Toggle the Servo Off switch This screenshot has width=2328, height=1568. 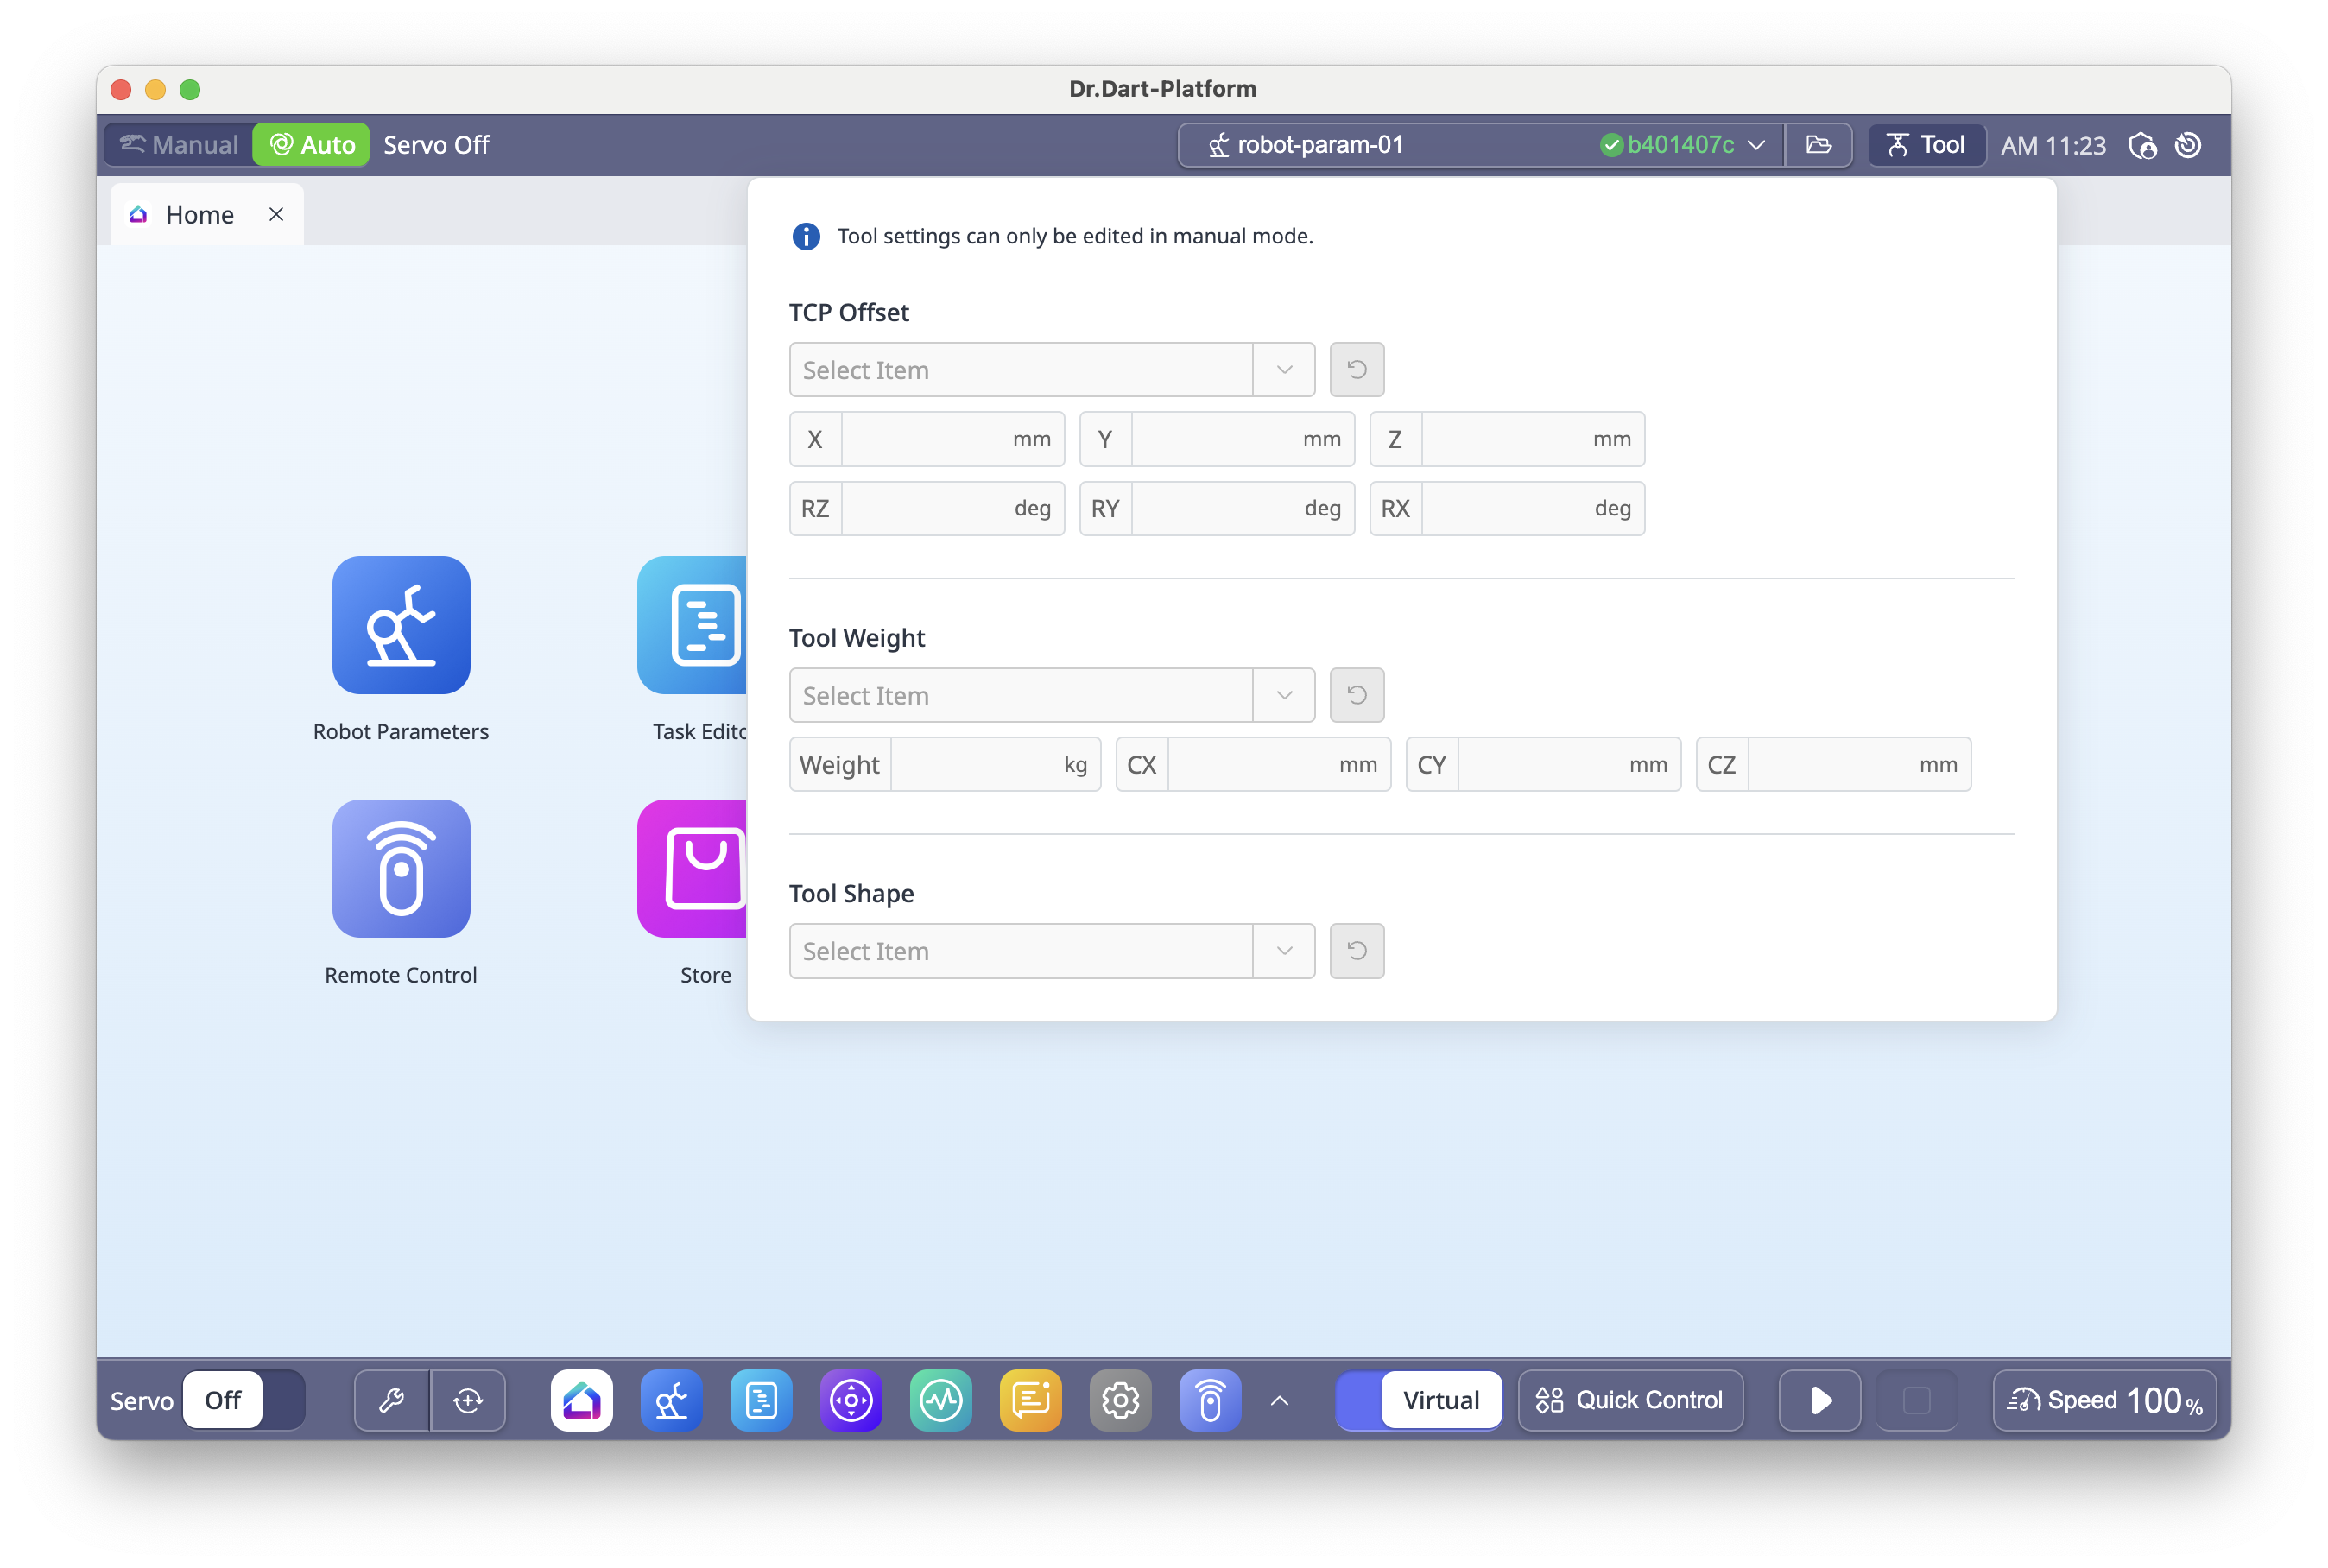tap(243, 1400)
